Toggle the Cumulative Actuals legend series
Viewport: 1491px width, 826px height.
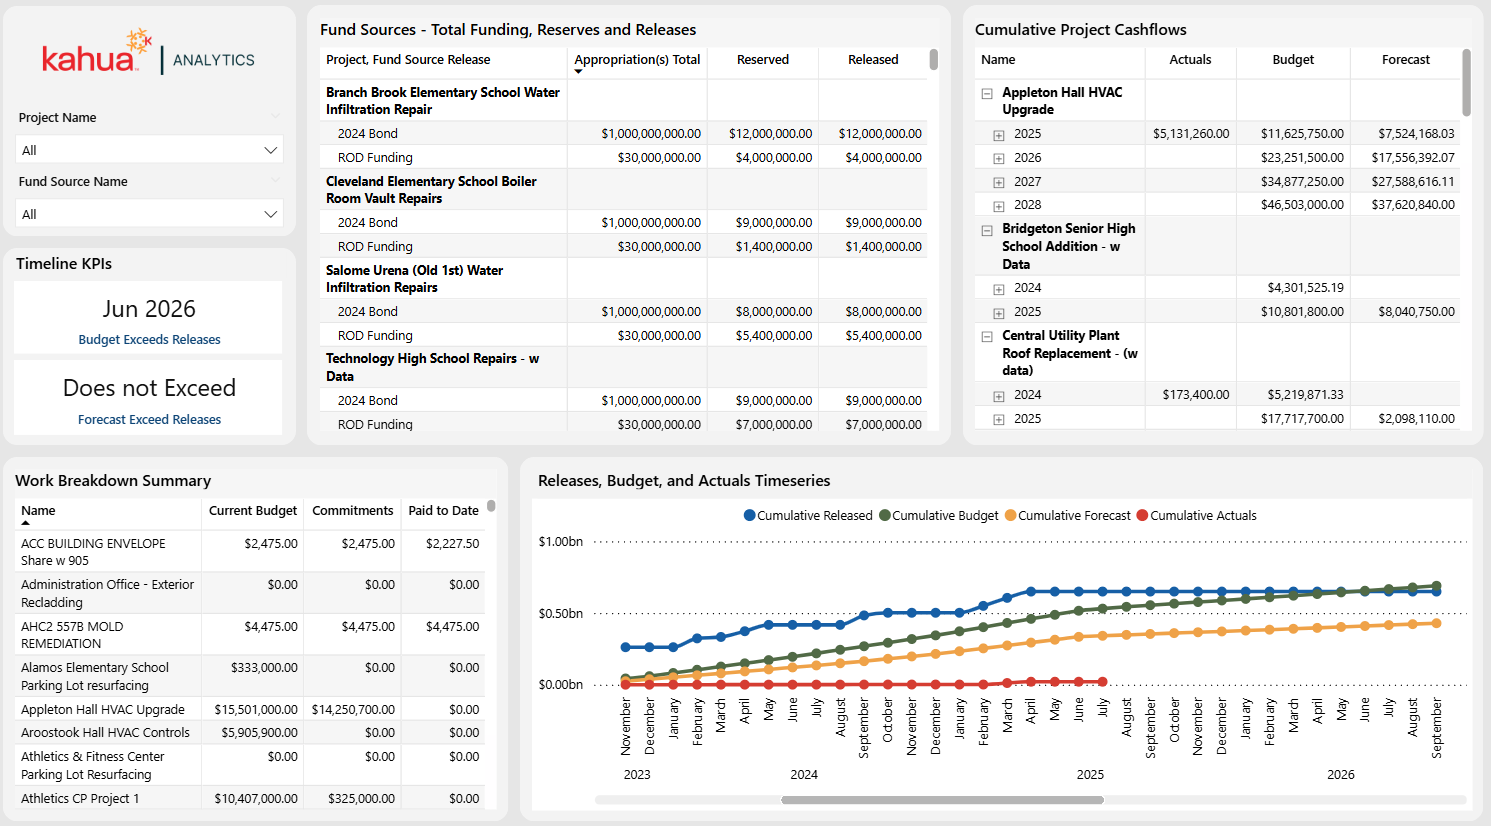click(1196, 516)
